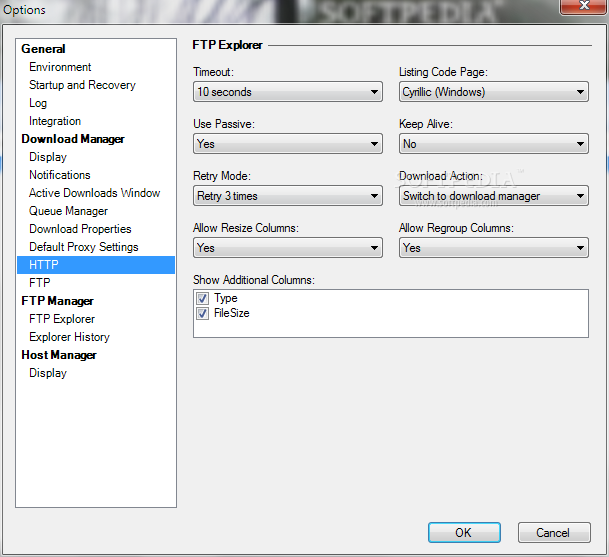
Task: Select the Host Manager heading
Action: click(x=59, y=355)
